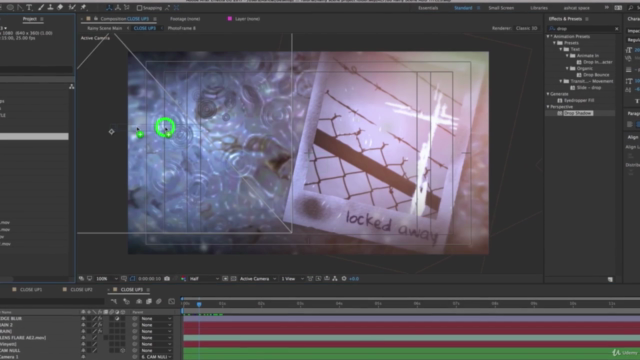
Task: Select the Brush tool
Action: (x=40, y=7)
